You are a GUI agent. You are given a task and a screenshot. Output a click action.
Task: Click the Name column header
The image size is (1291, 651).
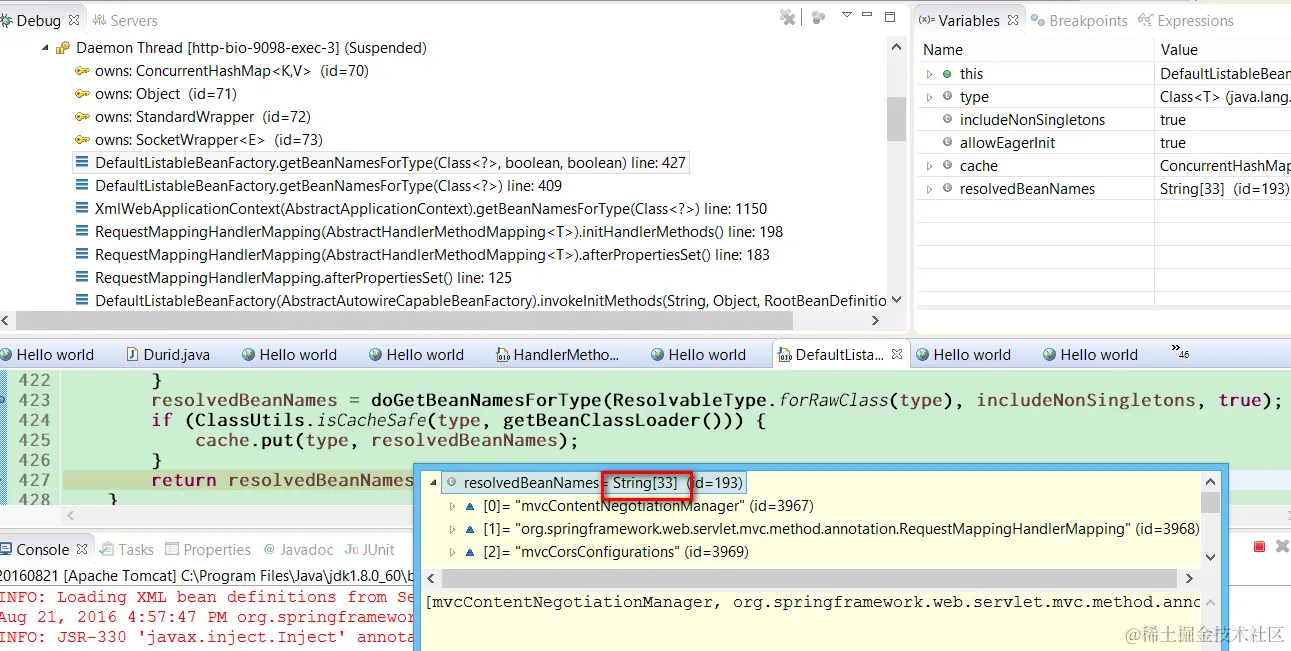1036,50
